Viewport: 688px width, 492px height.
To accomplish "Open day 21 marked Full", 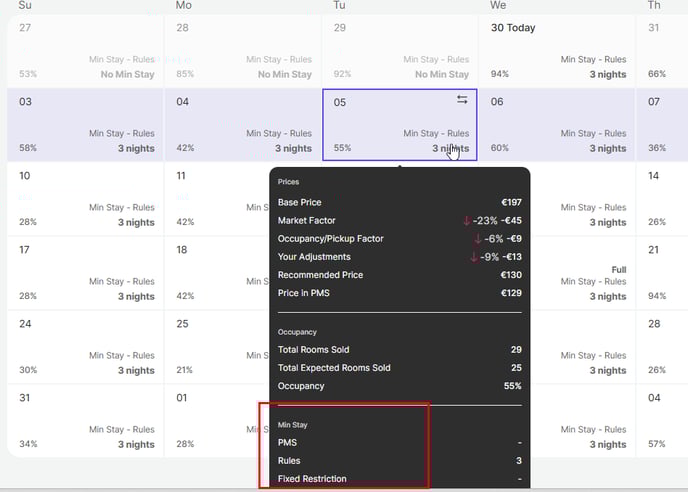I will click(661, 273).
